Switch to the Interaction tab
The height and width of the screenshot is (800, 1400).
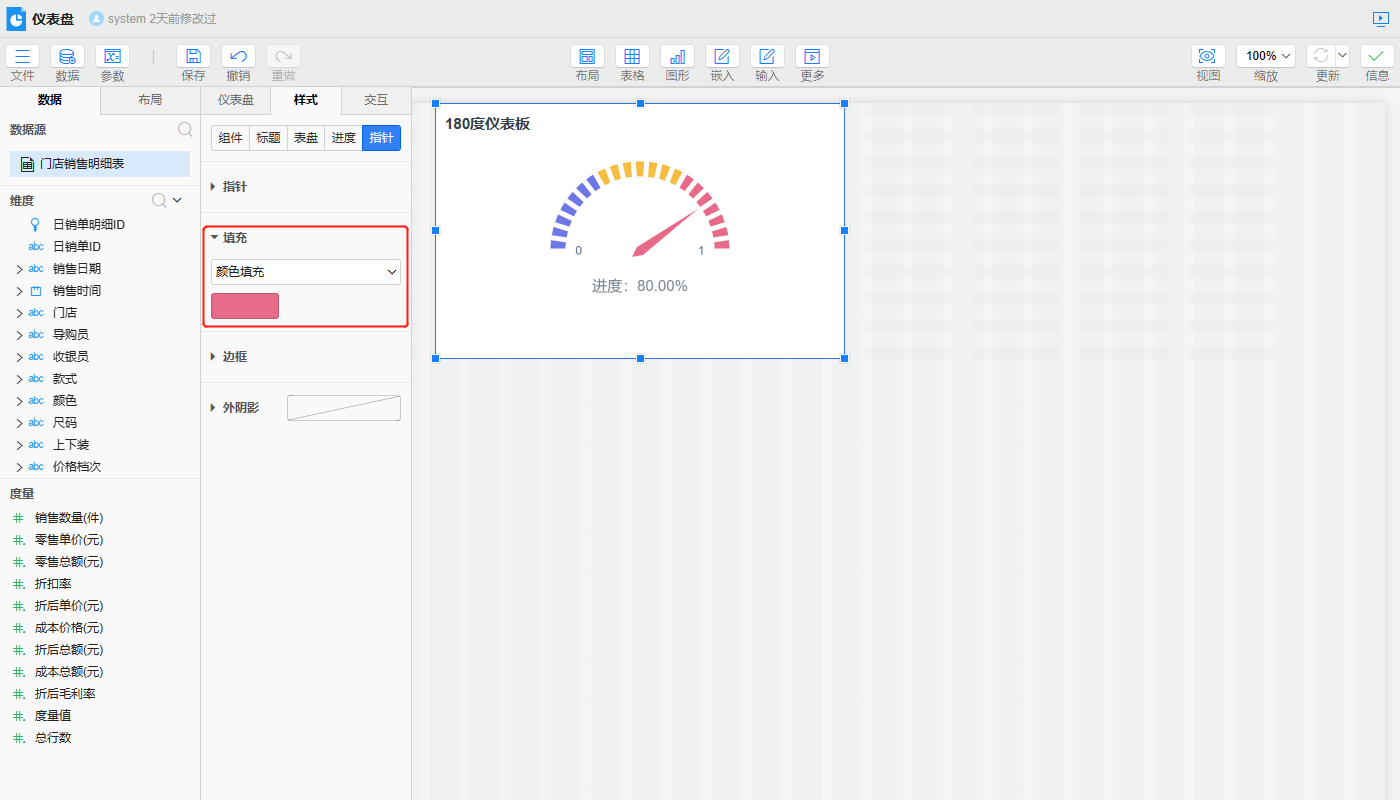[376, 100]
